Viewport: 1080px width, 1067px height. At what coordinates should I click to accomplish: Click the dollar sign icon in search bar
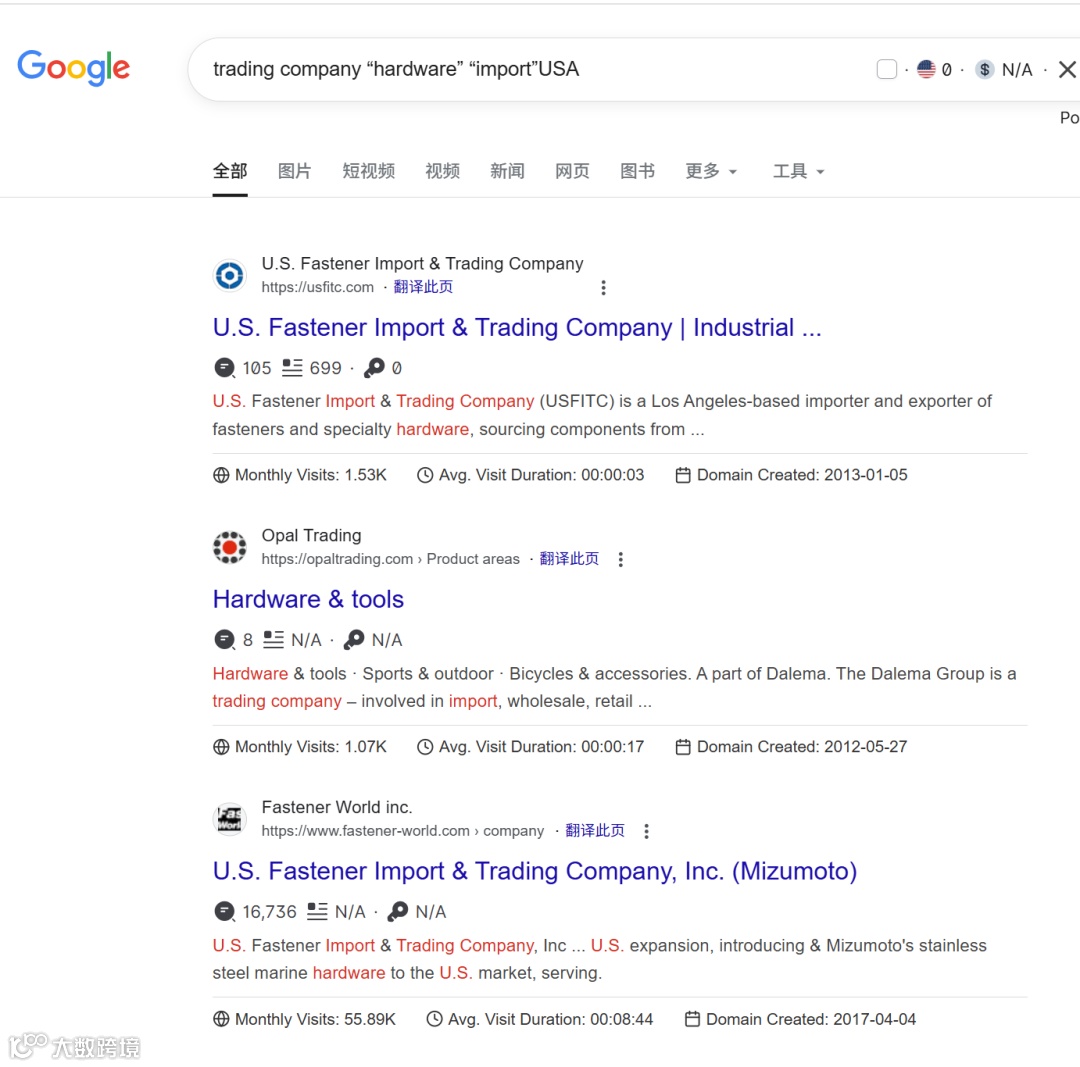pyautogui.click(x=984, y=70)
